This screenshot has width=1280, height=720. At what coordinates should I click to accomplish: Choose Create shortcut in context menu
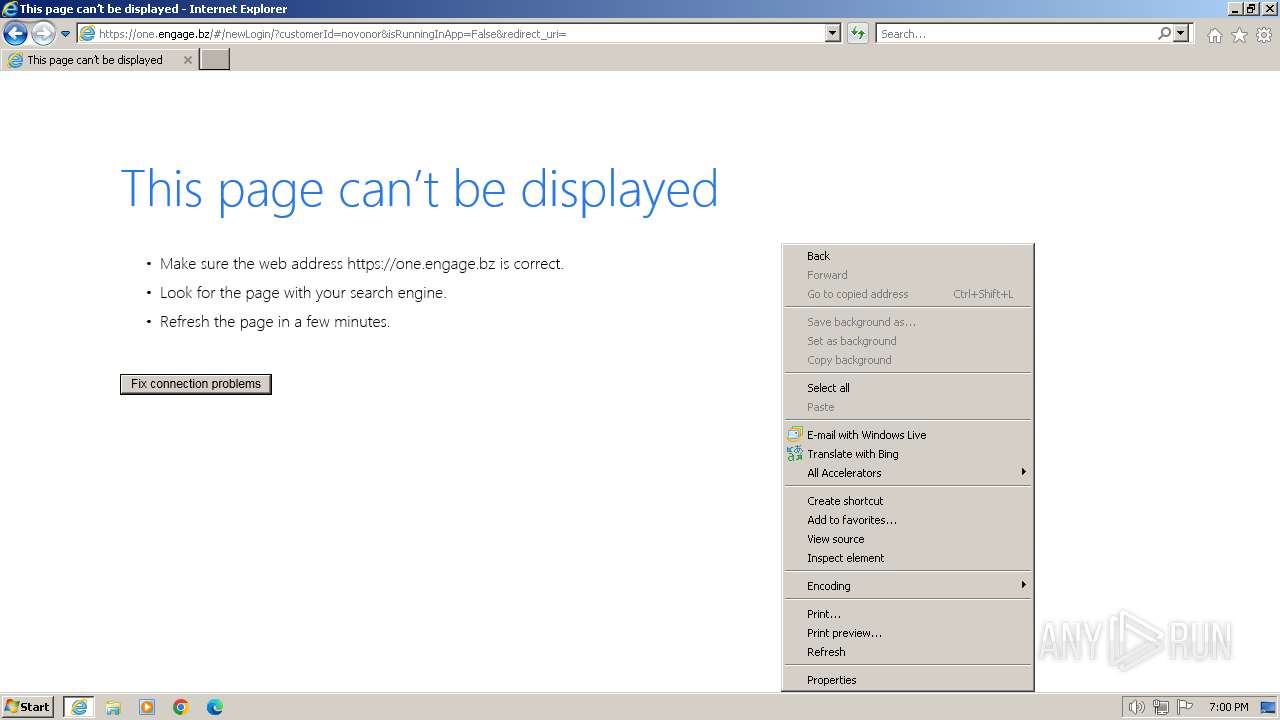[908, 501]
